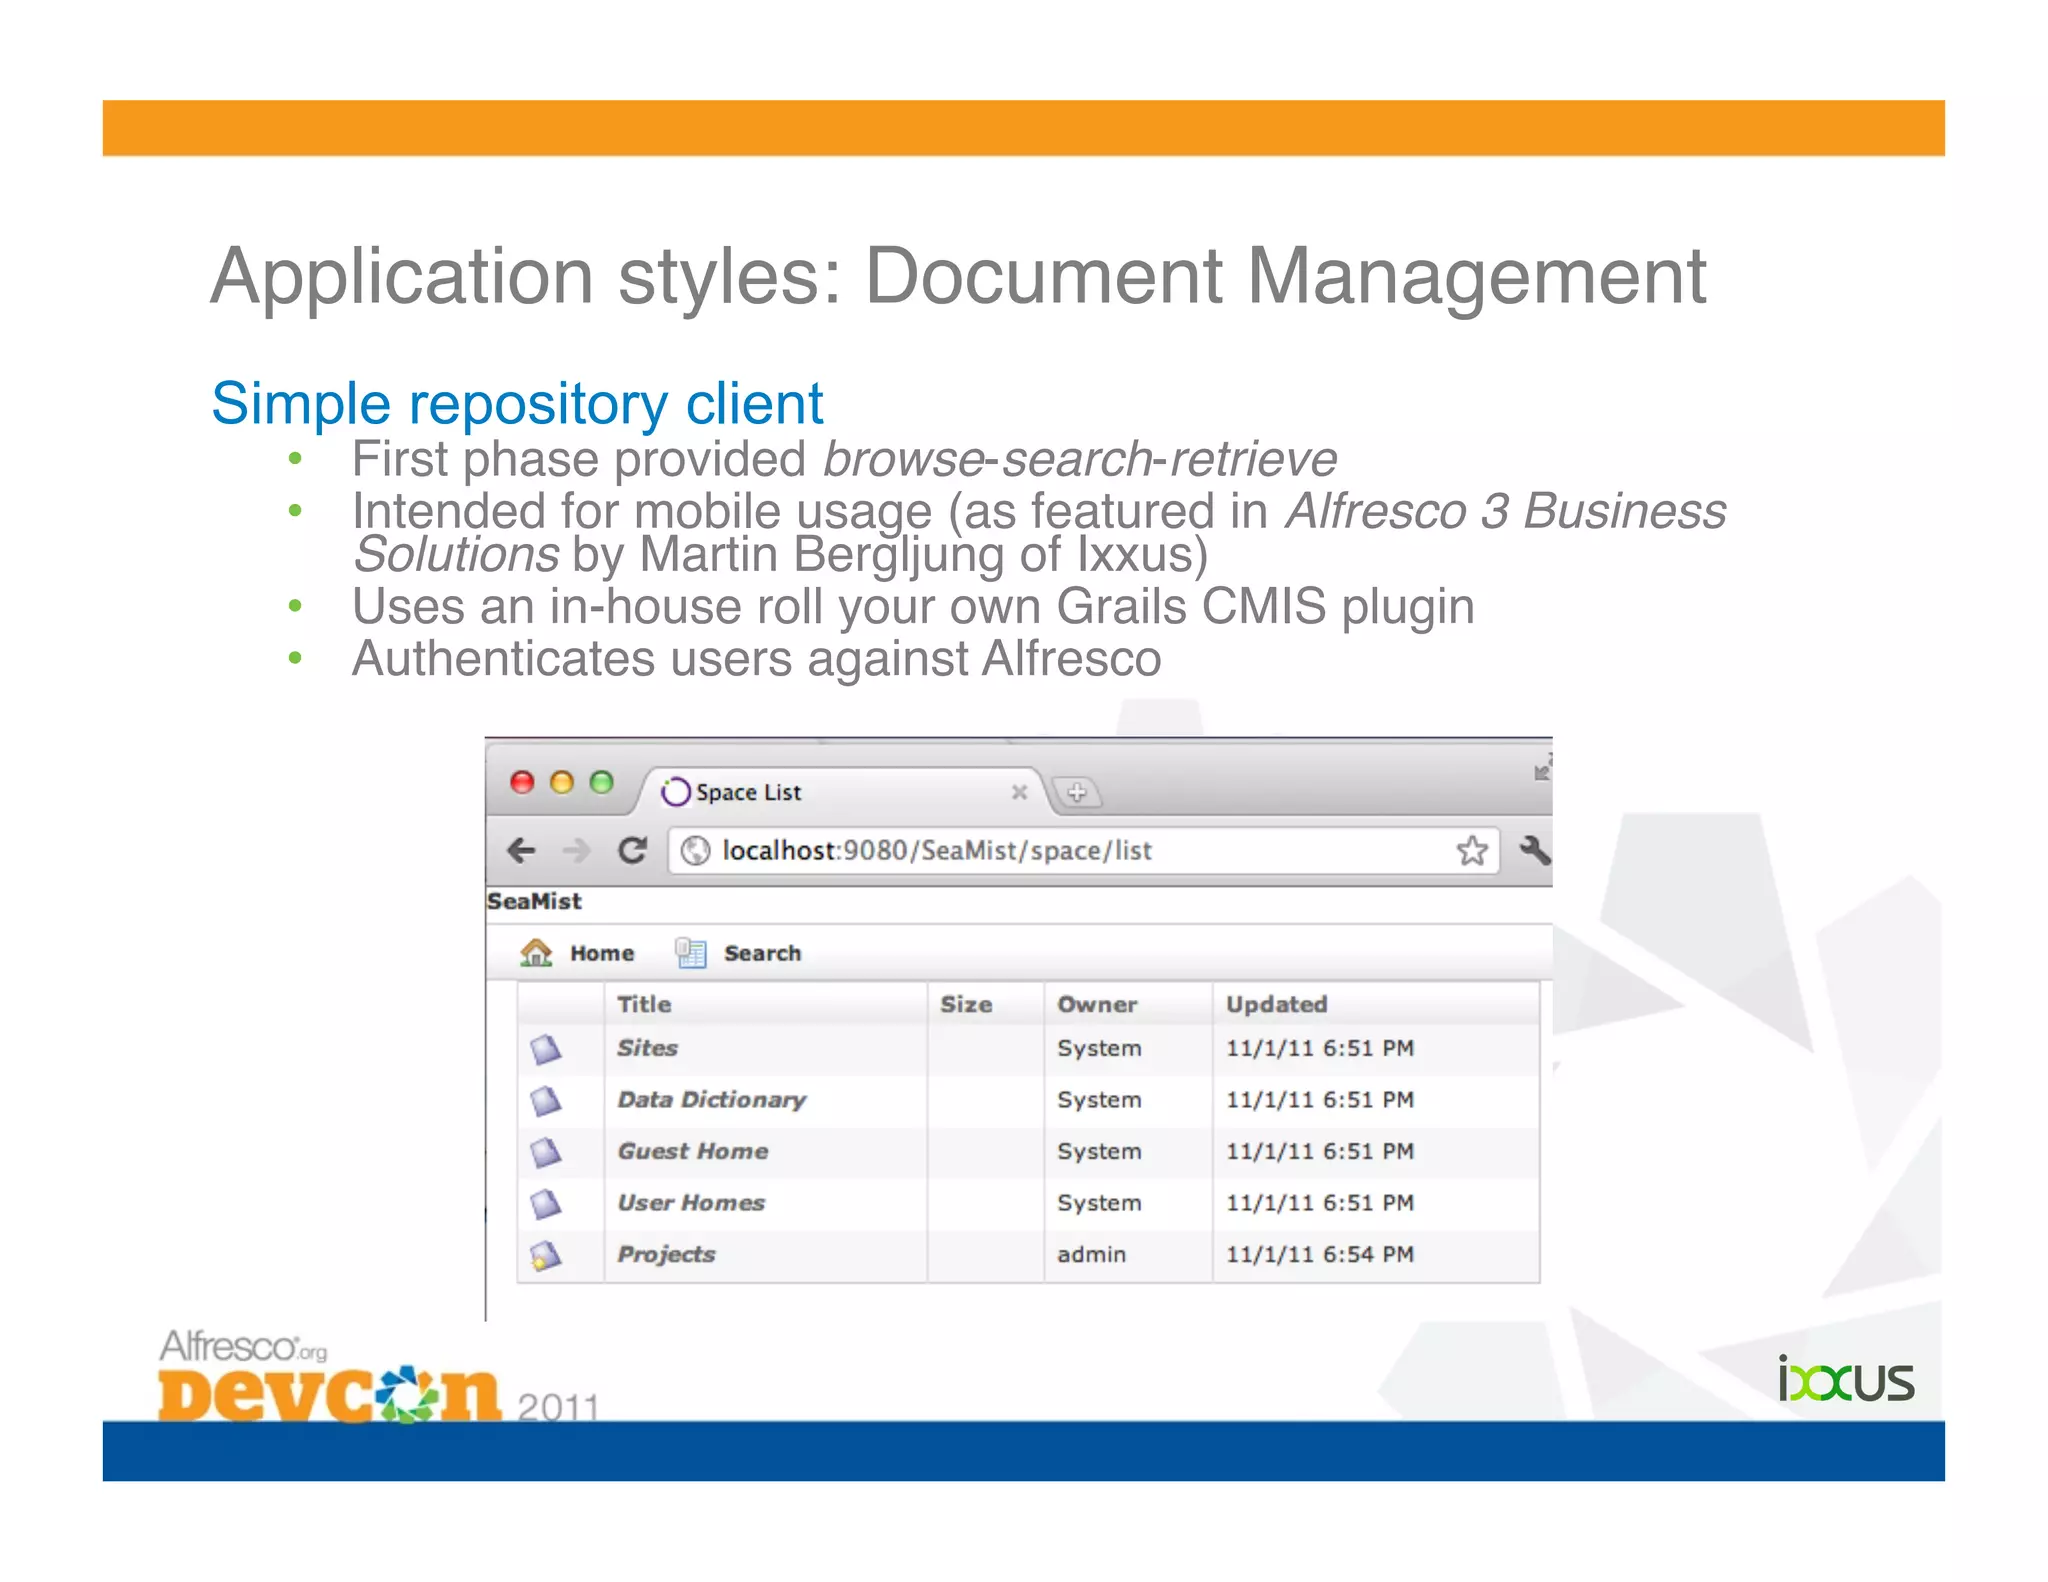Click the browser back arrow
This screenshot has width=2048, height=1582.
(521, 851)
